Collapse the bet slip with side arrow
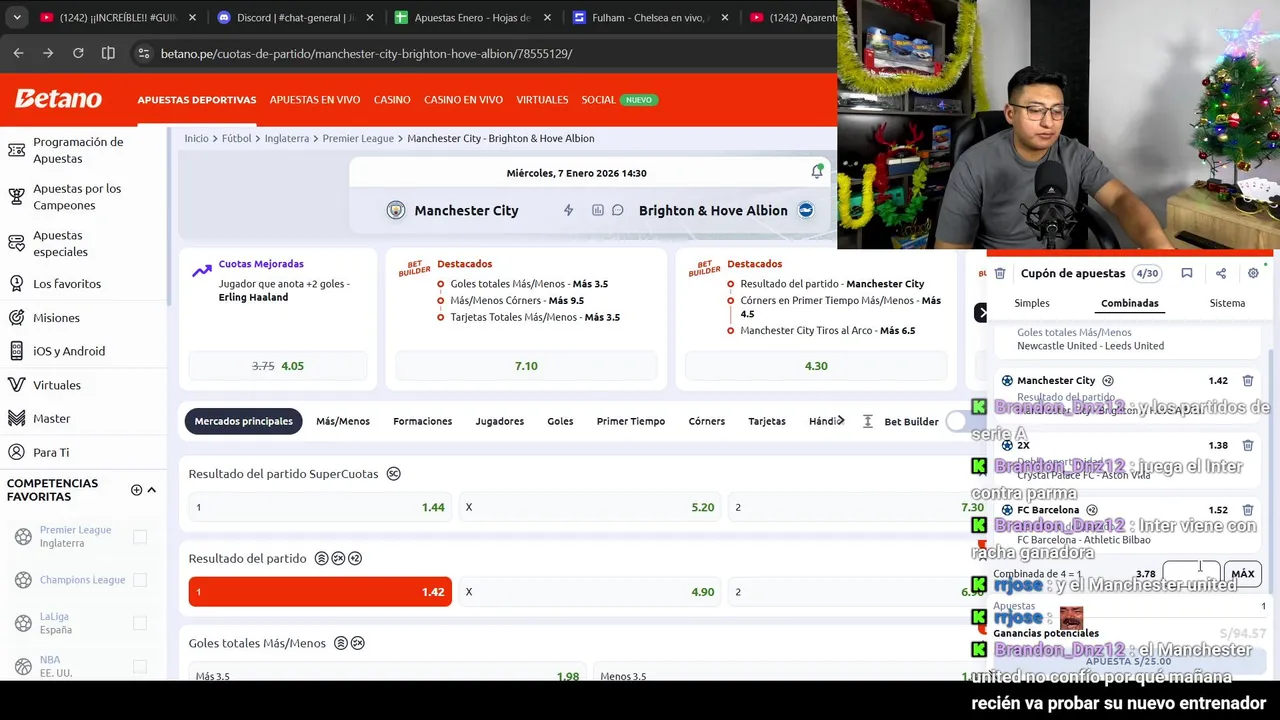This screenshot has width=1280, height=720. click(981, 313)
